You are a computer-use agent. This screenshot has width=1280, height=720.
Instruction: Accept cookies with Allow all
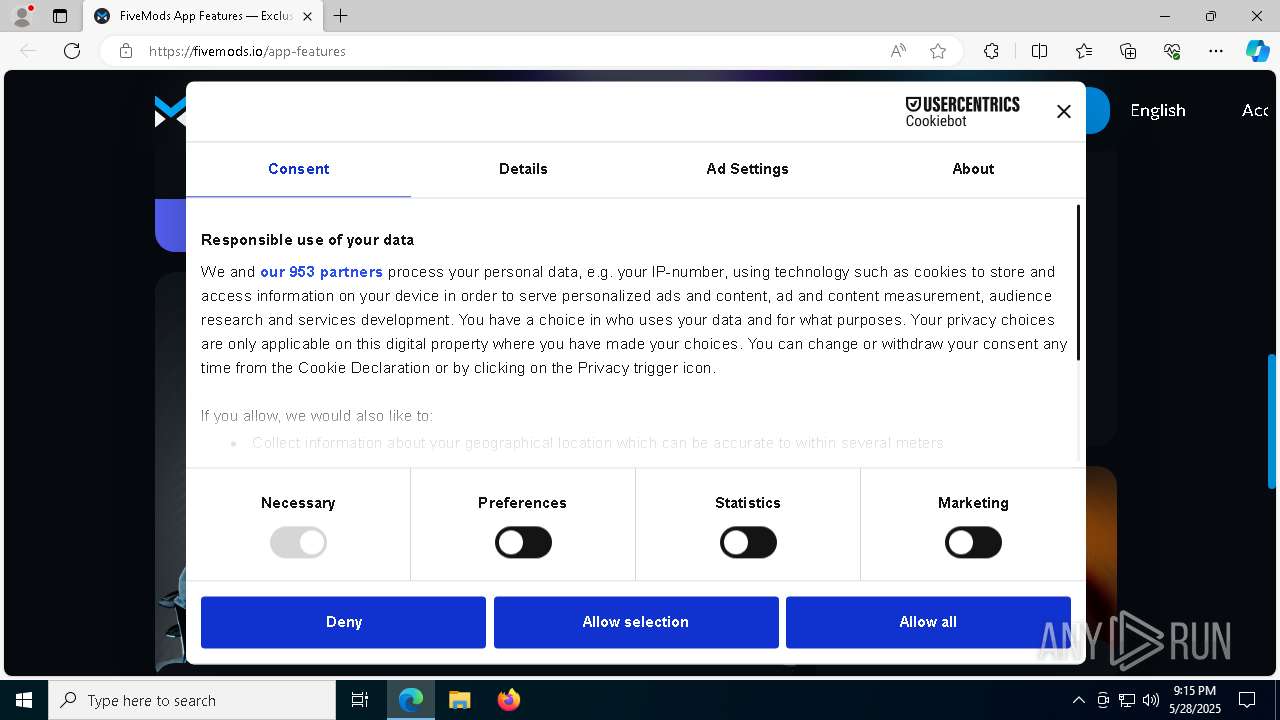pos(928,622)
